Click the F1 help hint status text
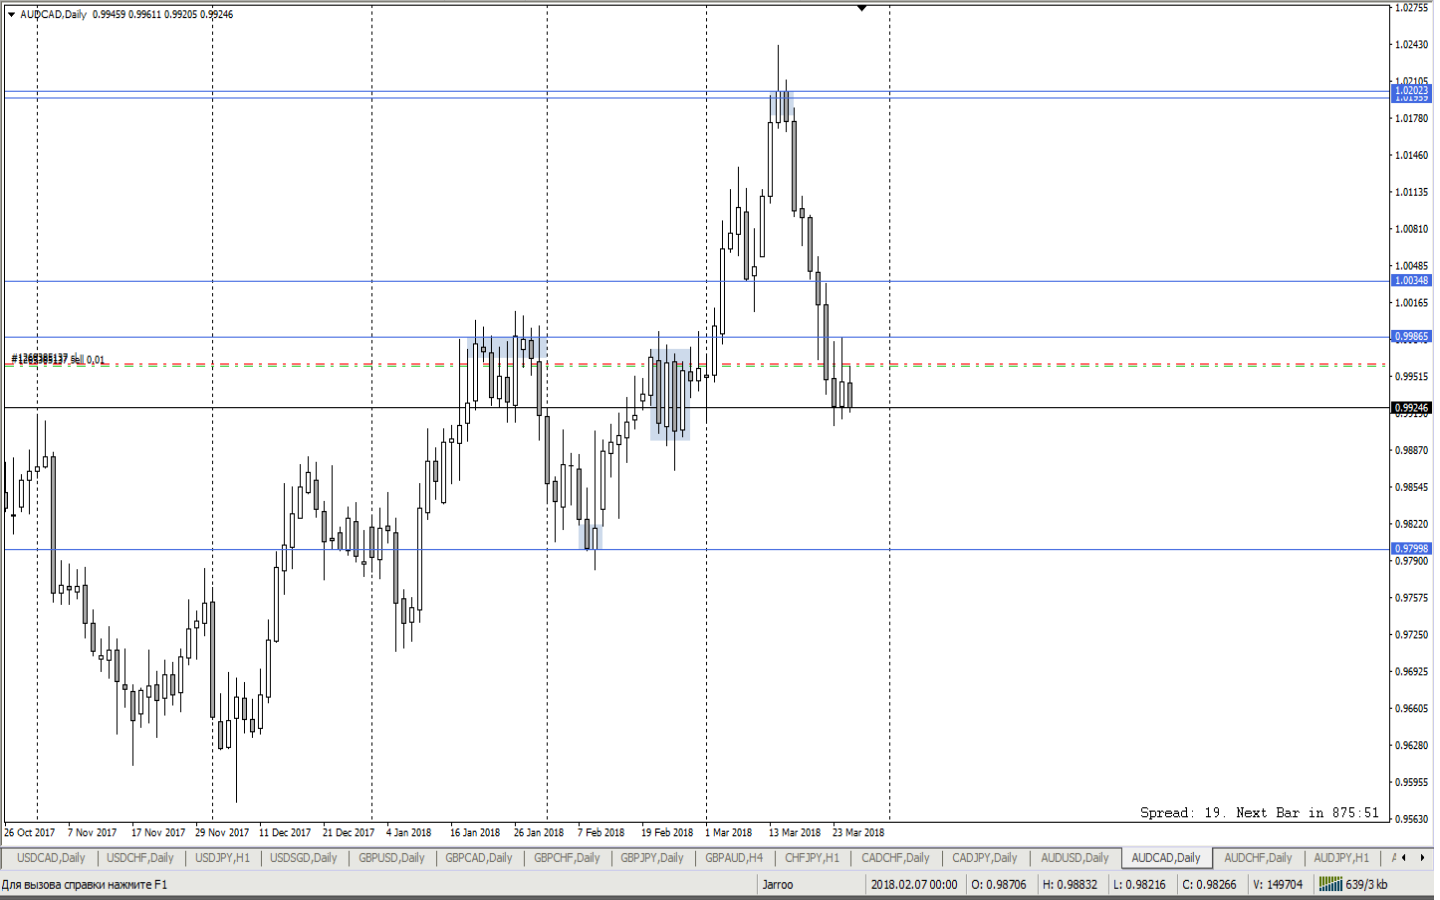This screenshot has height=900, width=1440. 84,884
